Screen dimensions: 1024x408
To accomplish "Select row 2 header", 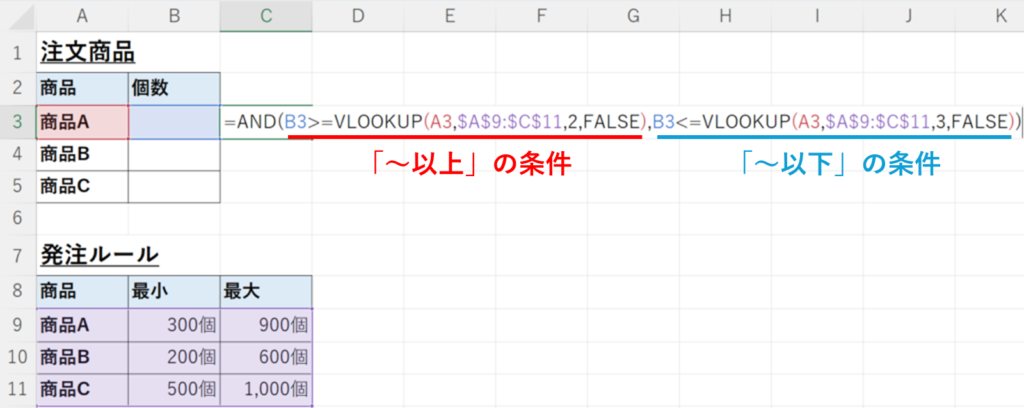I will [x=18, y=87].
